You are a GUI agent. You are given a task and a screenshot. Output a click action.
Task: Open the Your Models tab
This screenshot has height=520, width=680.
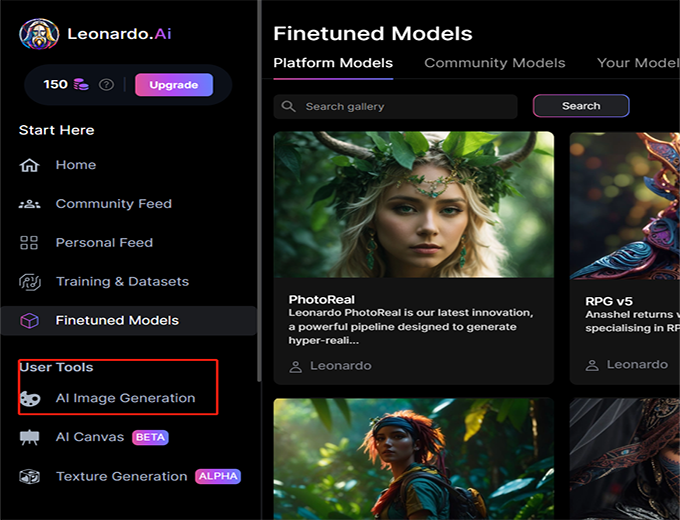tap(638, 63)
